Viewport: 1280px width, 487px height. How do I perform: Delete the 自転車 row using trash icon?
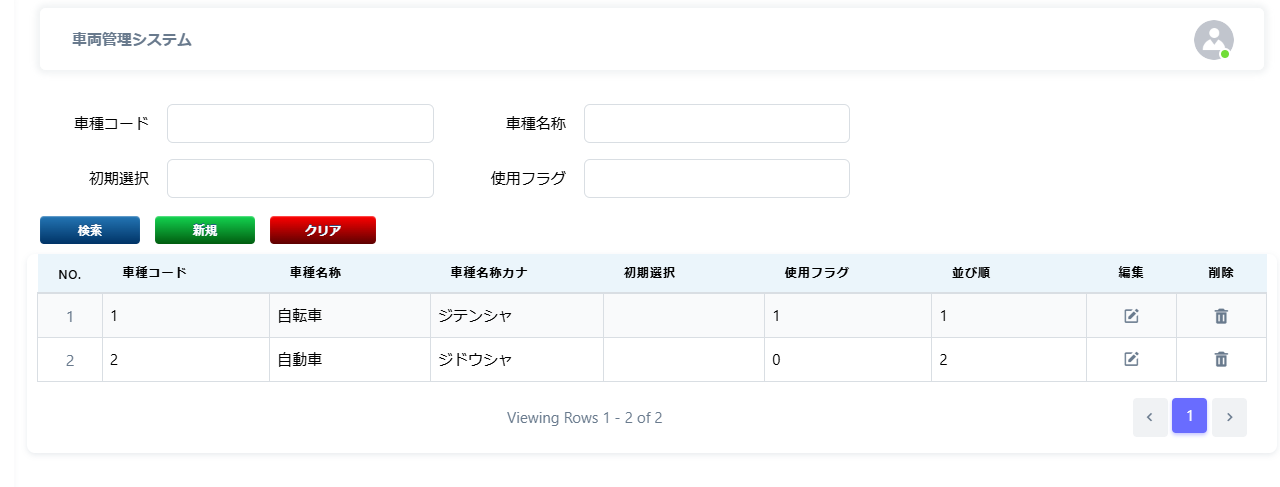(1221, 316)
